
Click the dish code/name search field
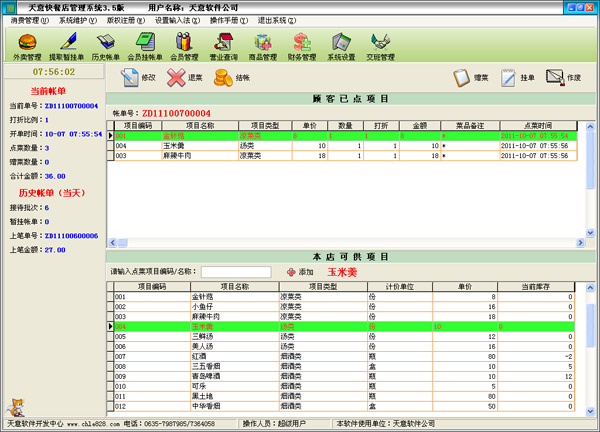tap(235, 271)
